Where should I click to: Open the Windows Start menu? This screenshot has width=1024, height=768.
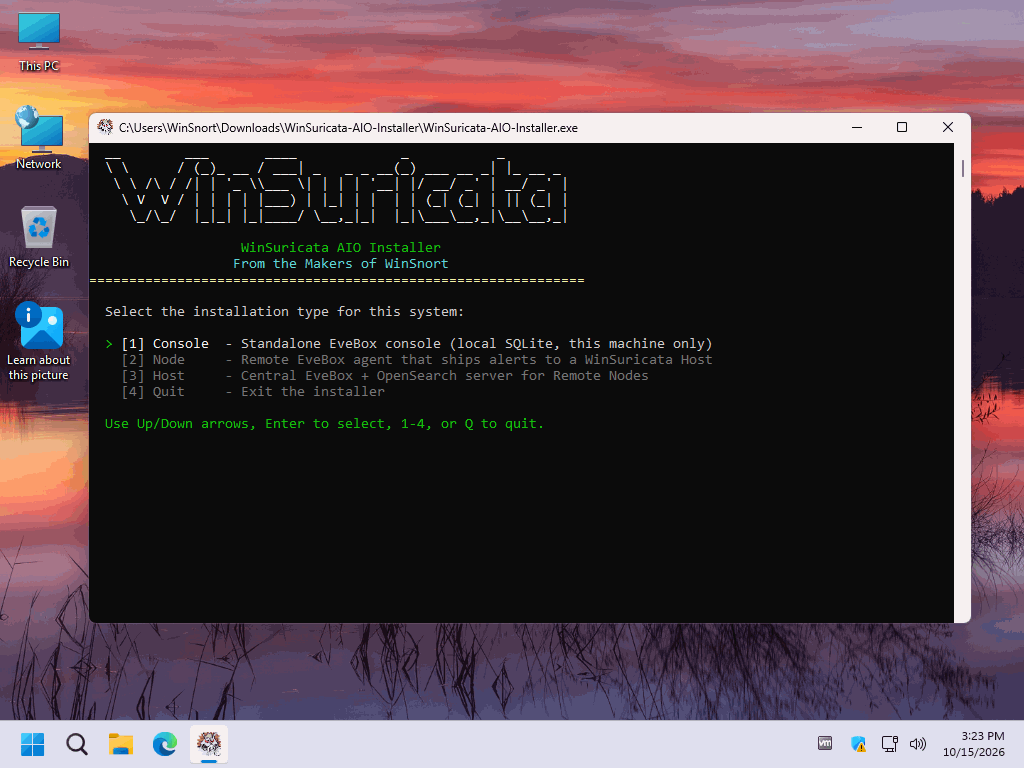click(x=33, y=744)
